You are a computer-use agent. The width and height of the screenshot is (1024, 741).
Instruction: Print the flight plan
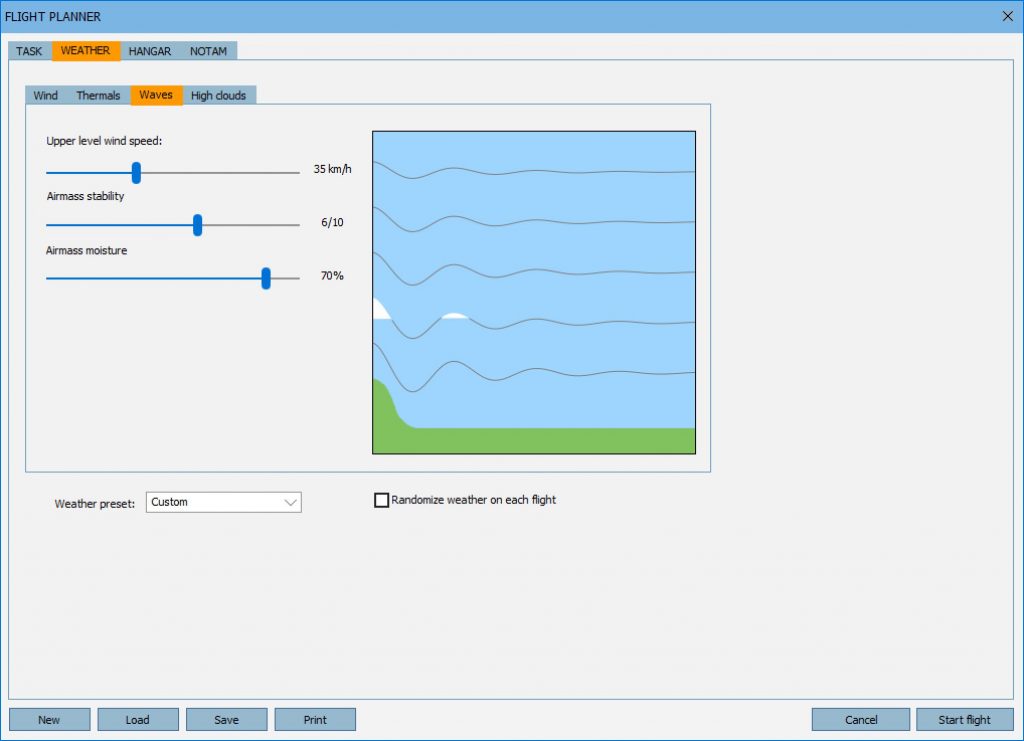pos(315,720)
